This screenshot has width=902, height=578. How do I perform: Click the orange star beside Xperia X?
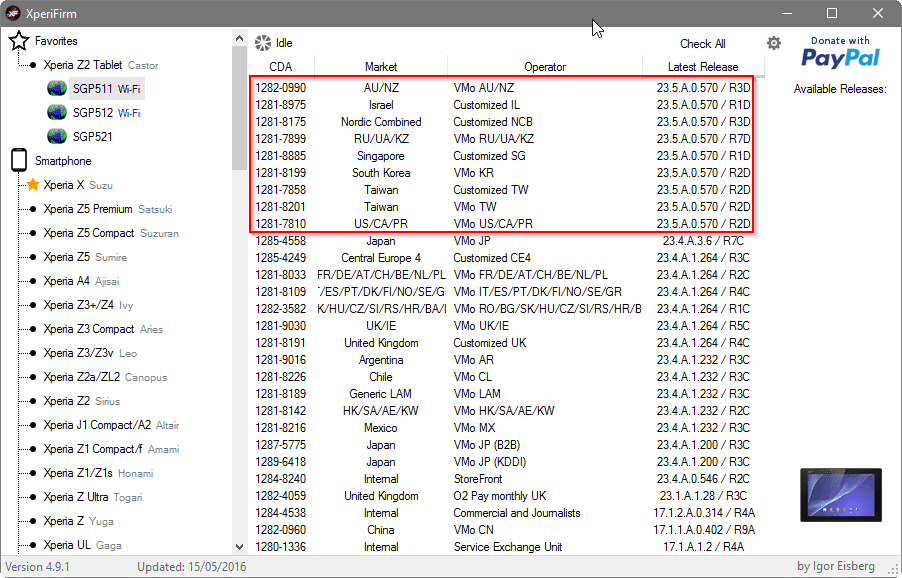tap(33, 185)
